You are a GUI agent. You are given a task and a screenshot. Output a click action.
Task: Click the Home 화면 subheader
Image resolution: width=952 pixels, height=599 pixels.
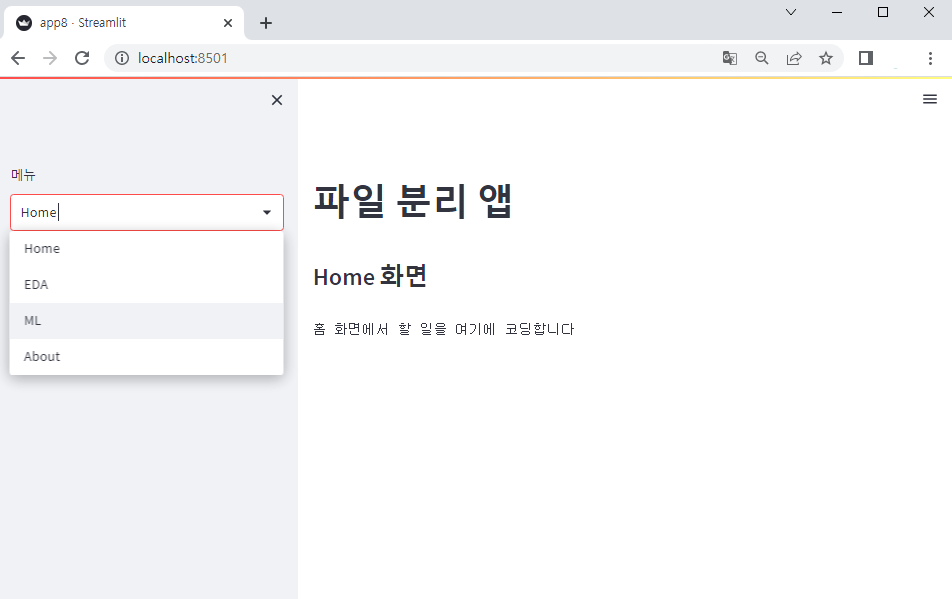(x=370, y=277)
